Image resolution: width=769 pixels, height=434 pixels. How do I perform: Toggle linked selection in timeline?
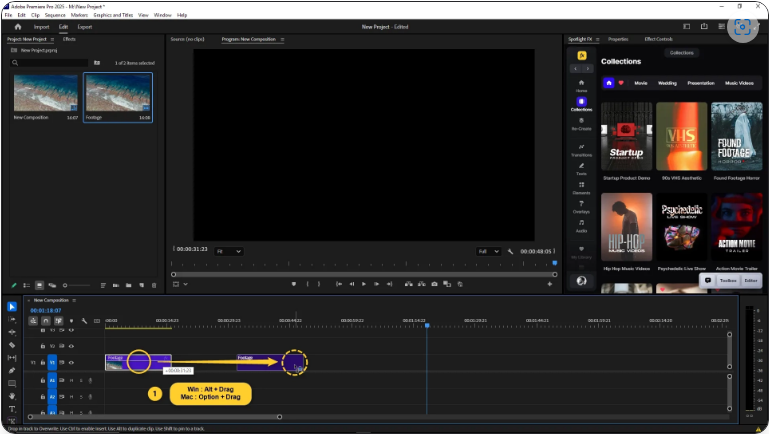pyautogui.click(x=58, y=321)
